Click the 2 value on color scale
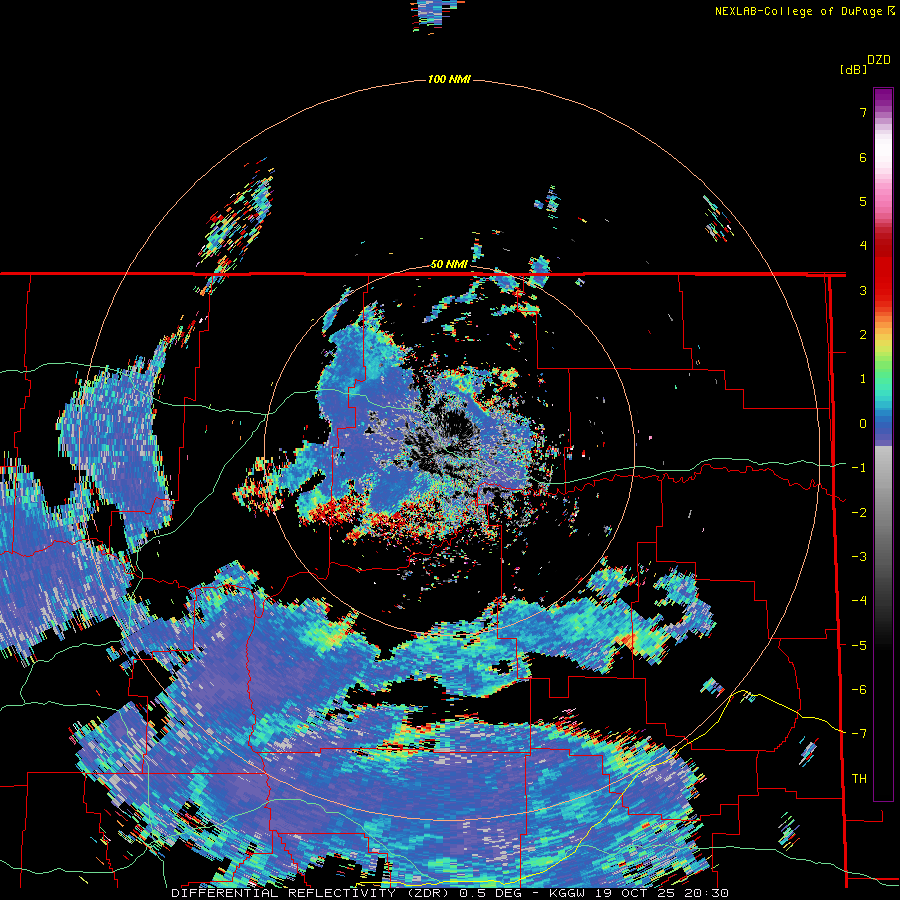The height and width of the screenshot is (900, 900). click(x=863, y=335)
